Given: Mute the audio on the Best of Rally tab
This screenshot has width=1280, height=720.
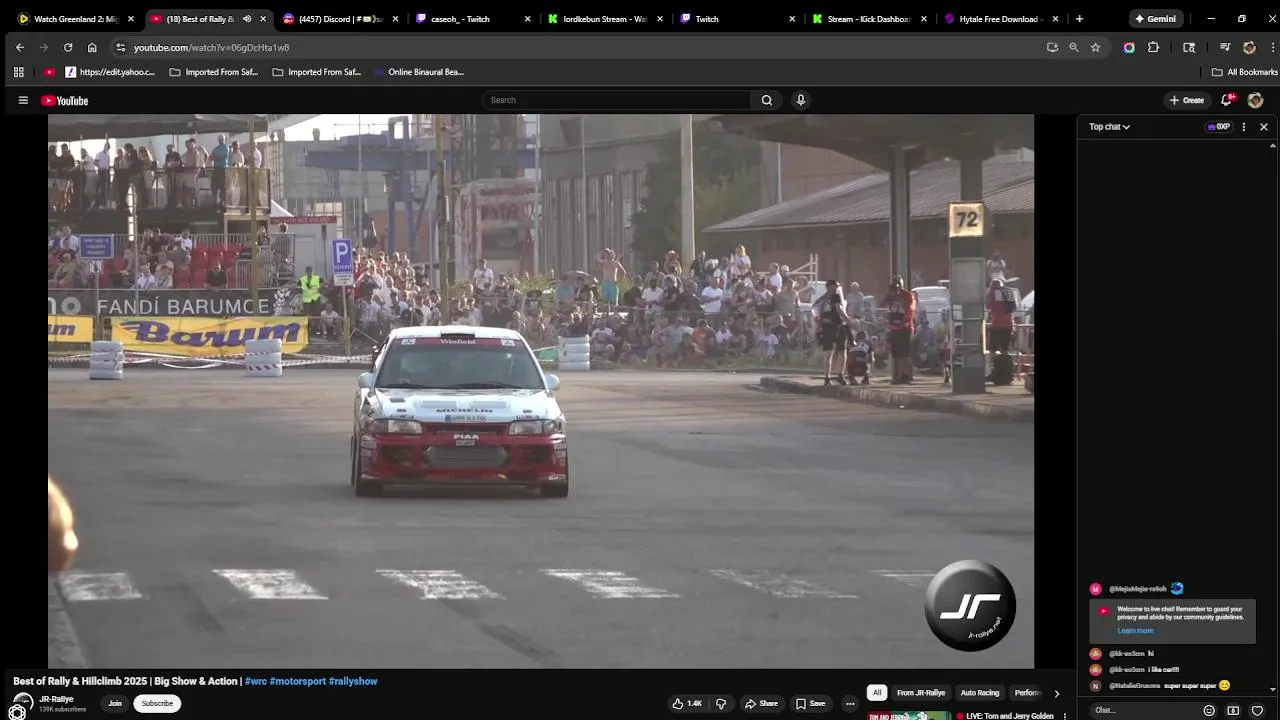Looking at the screenshot, I should [247, 19].
